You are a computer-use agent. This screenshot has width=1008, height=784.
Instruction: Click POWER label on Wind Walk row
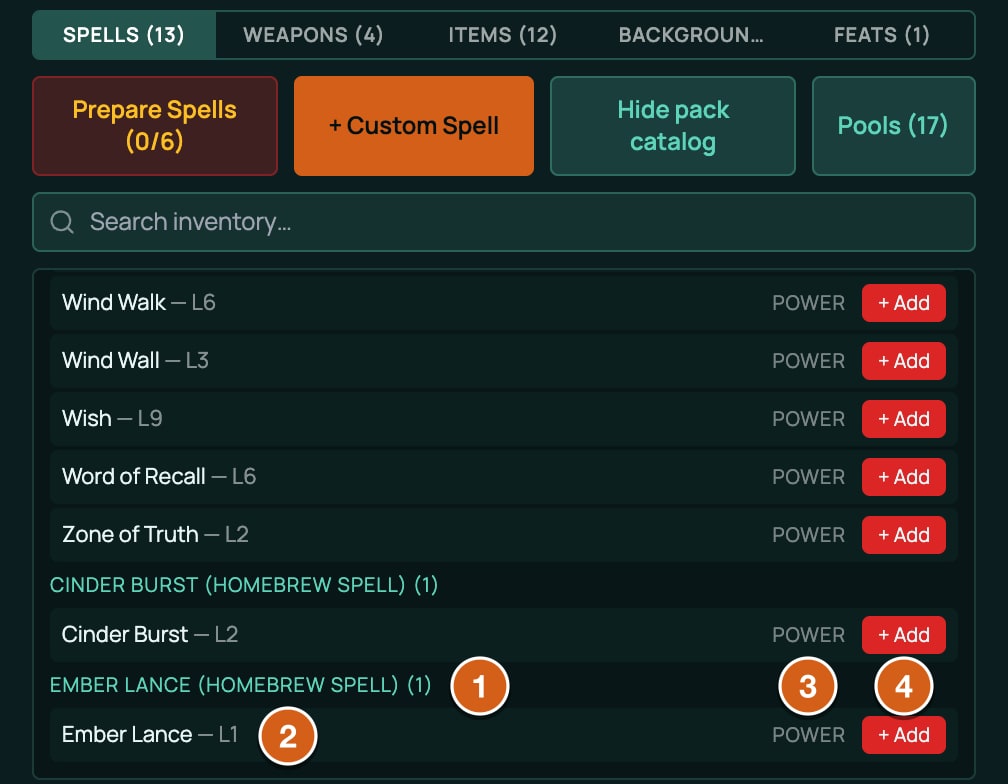coord(809,303)
